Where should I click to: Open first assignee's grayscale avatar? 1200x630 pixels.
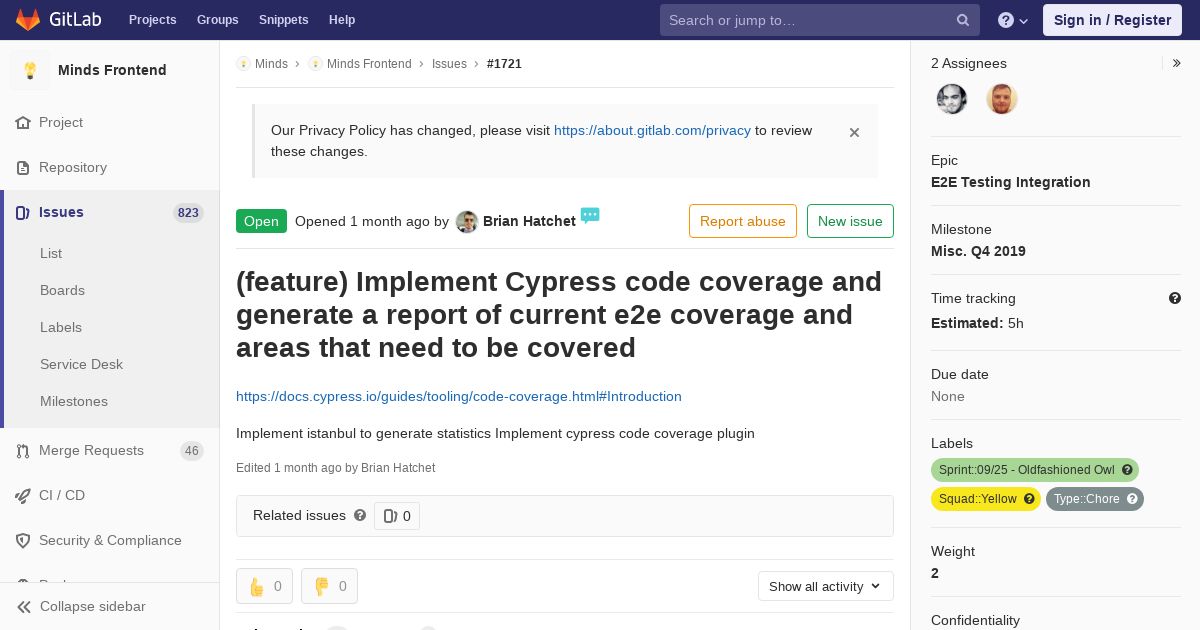tap(952, 98)
